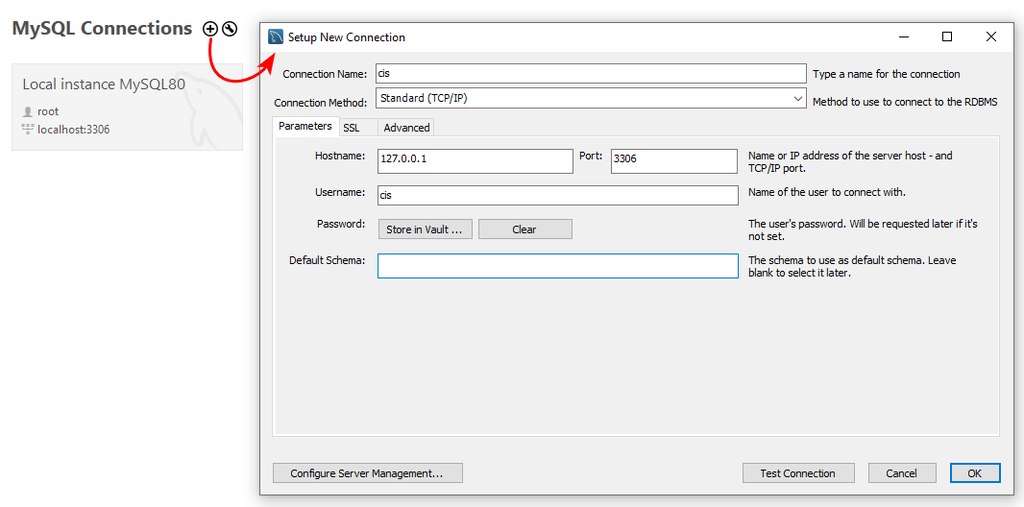Confirm the connection with OK
Image resolution: width=1024 pixels, height=507 pixels.
pos(974,473)
